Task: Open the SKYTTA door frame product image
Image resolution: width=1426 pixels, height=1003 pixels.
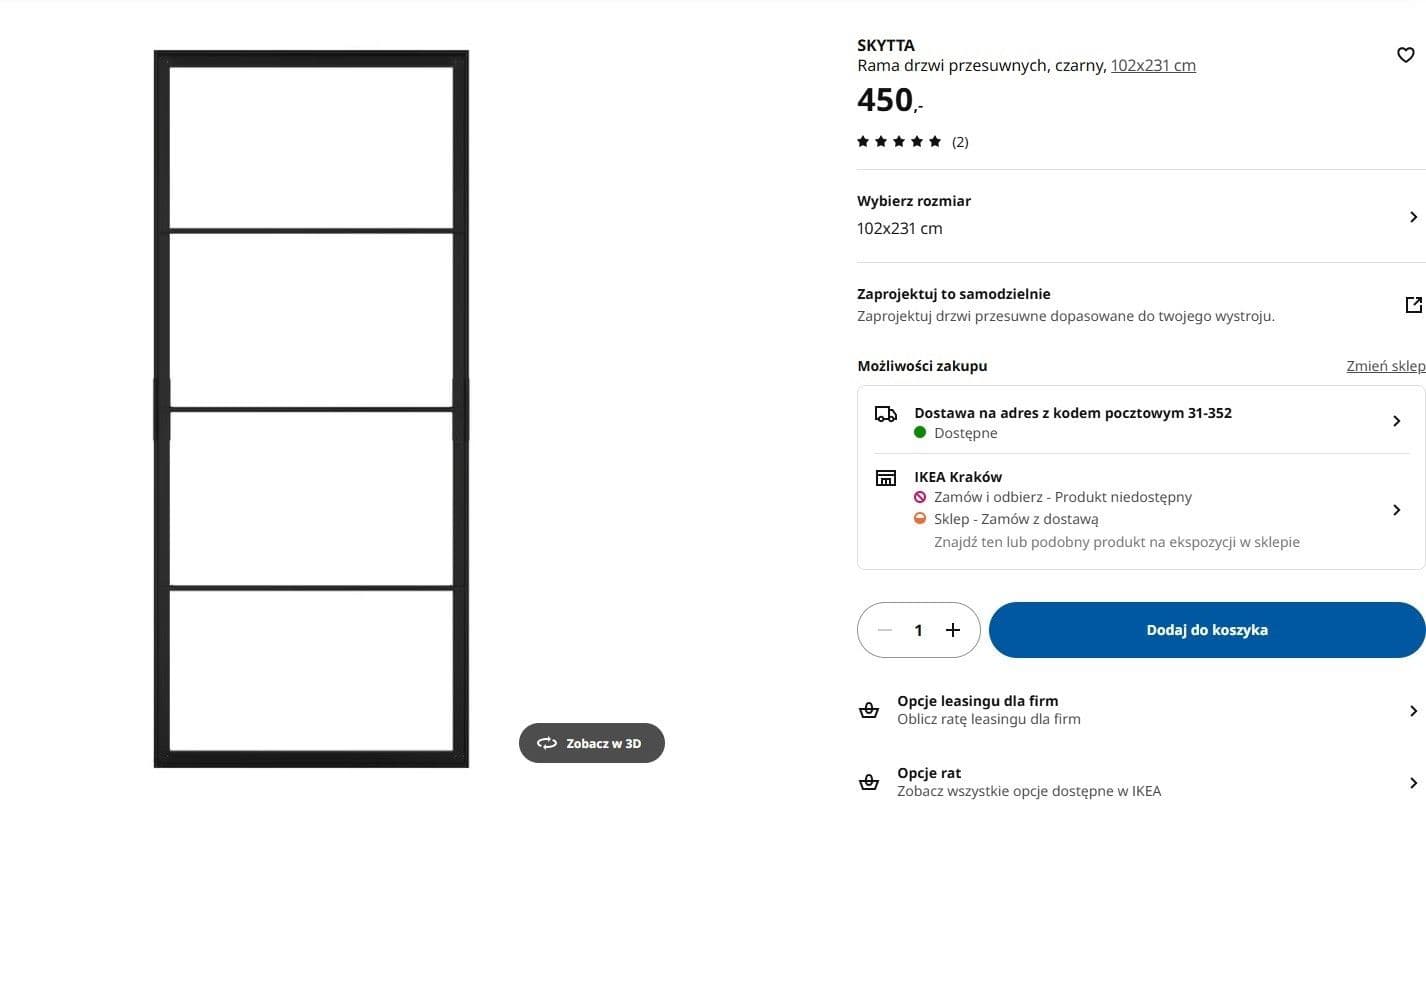Action: tap(311, 409)
